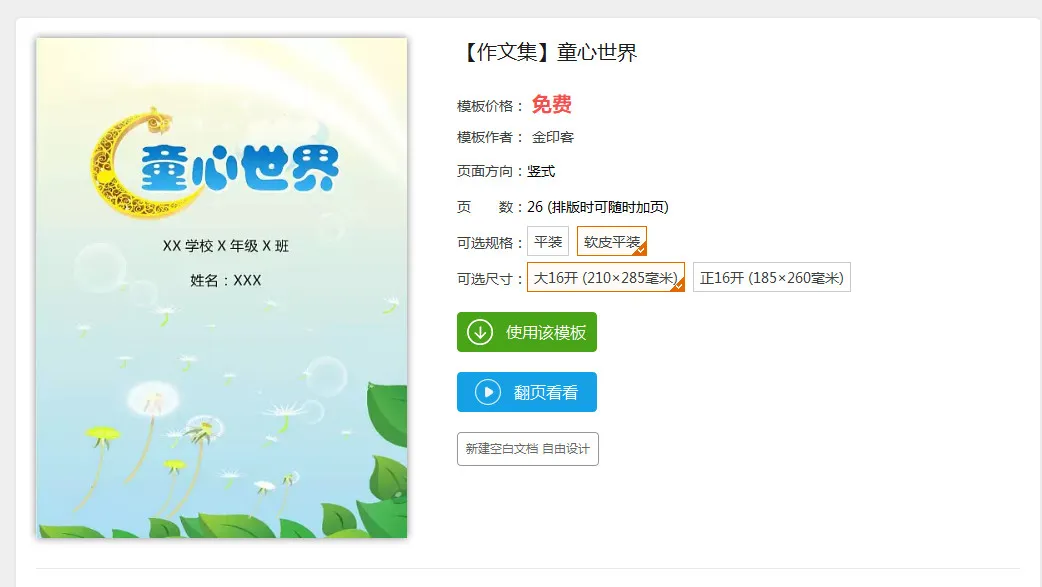
Task: Choose the 大16开 (210×285毫米) size
Action: point(605,277)
